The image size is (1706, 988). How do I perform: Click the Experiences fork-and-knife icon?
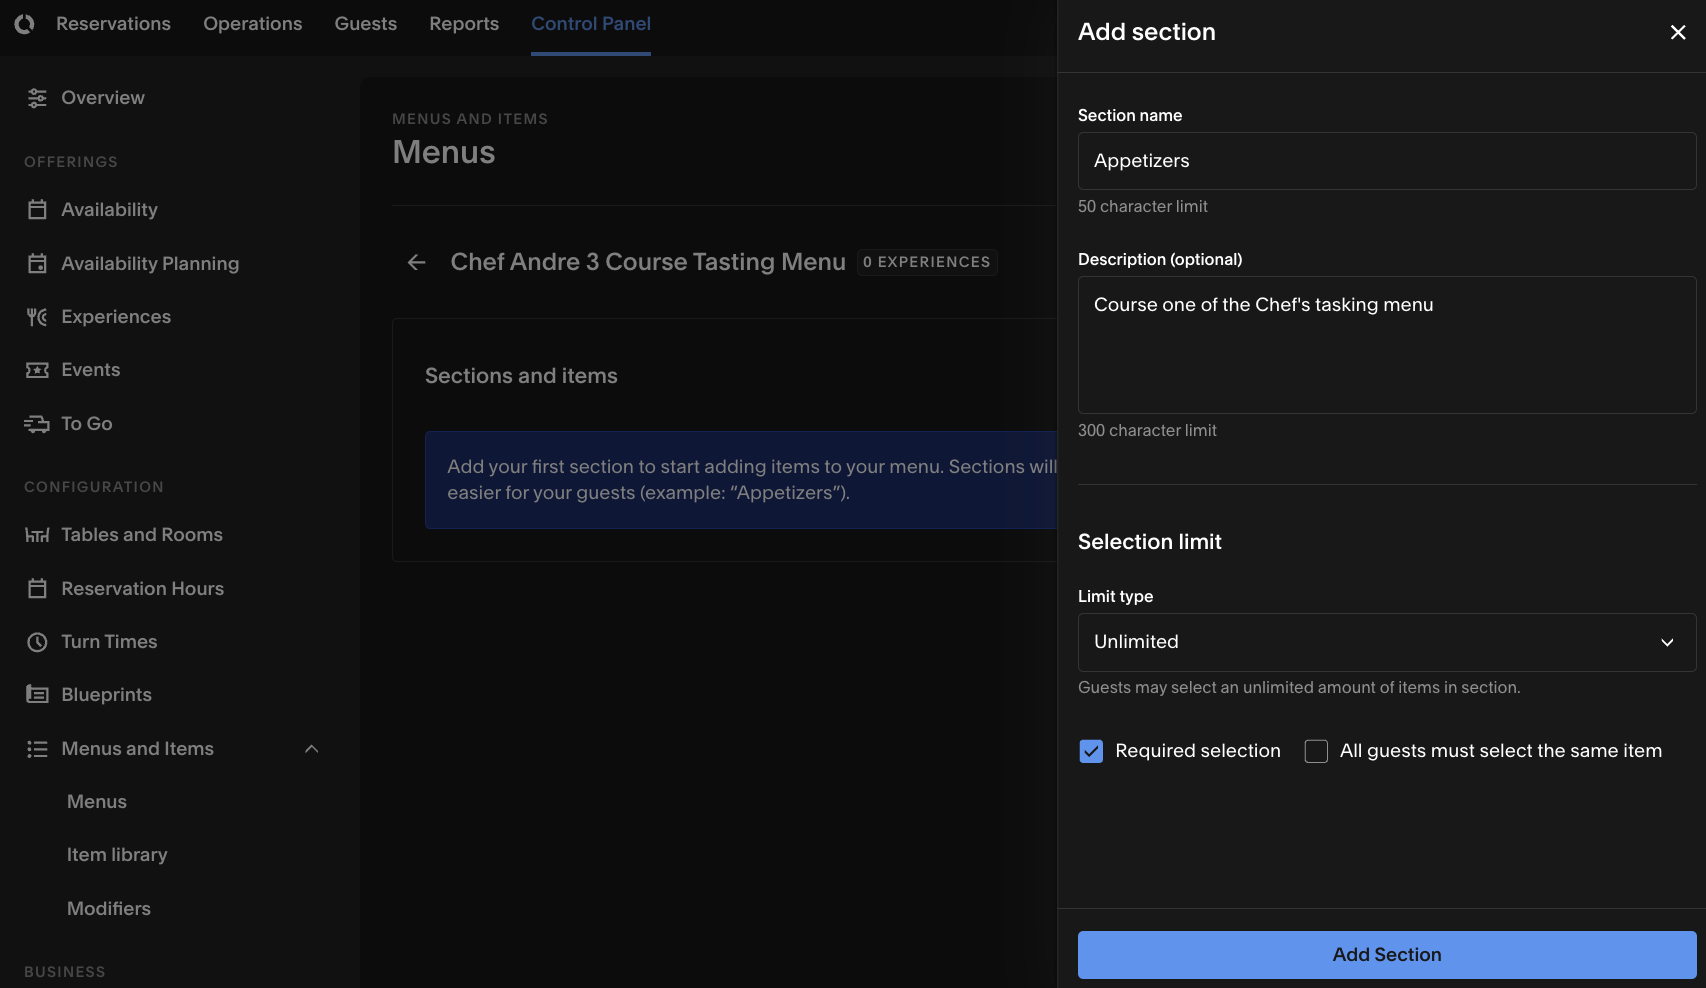(37, 317)
